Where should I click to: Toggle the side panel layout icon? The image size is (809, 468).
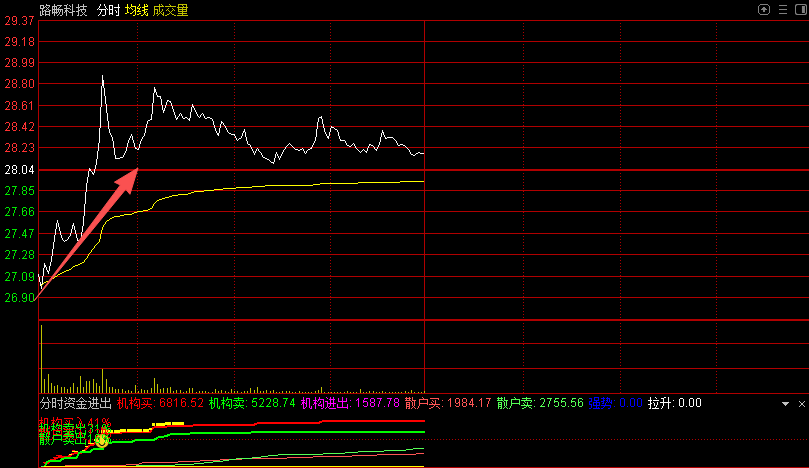coord(799,10)
